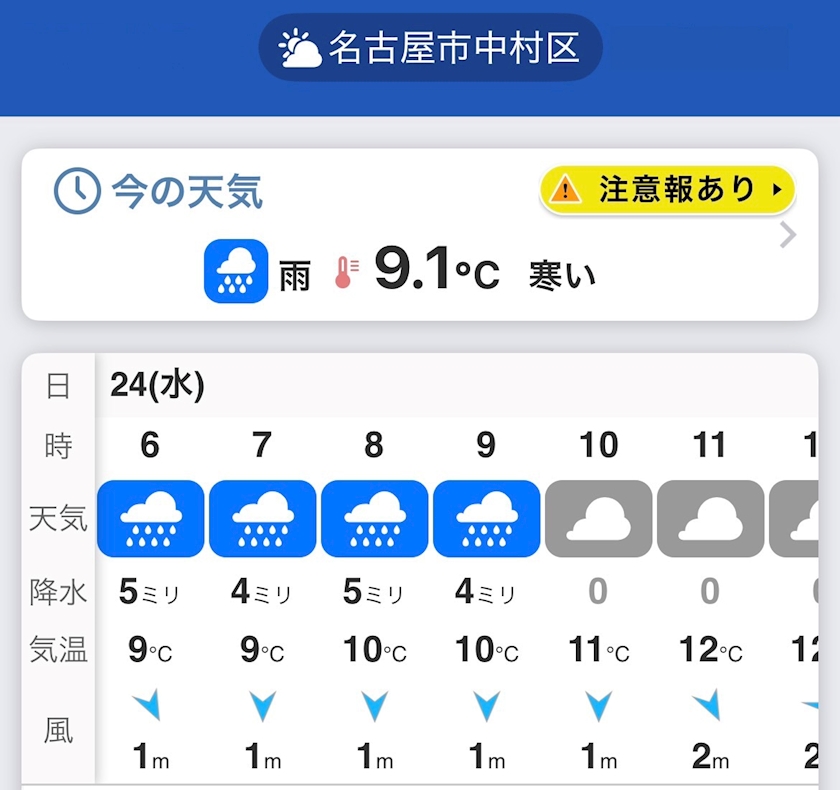
Task: Tap the cloudy icon for 11 o'clock
Action: pyautogui.click(x=710, y=518)
